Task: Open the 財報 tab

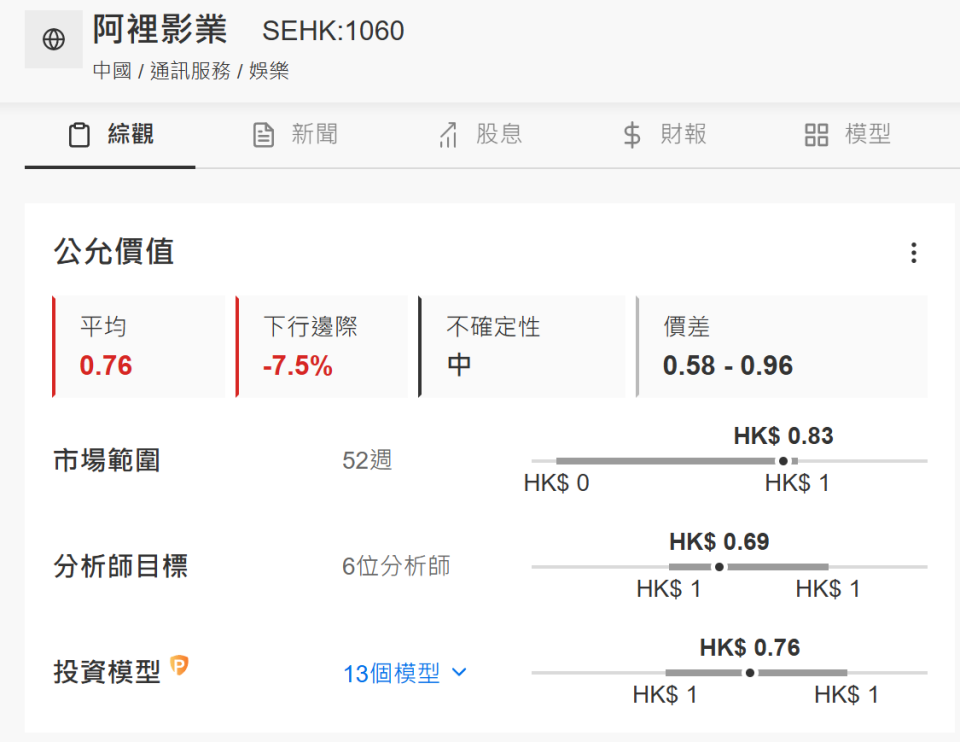Action: point(664,135)
